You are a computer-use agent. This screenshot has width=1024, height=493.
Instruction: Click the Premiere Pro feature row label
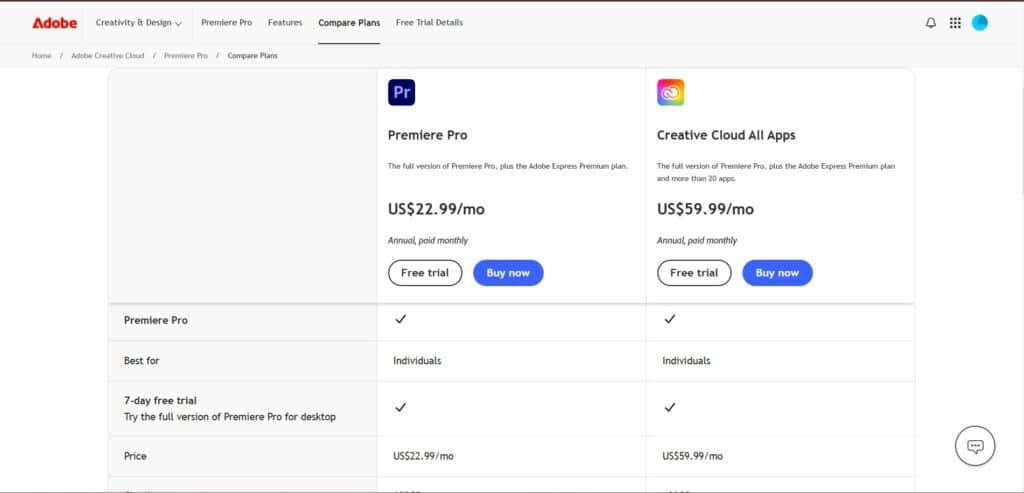[x=155, y=321]
